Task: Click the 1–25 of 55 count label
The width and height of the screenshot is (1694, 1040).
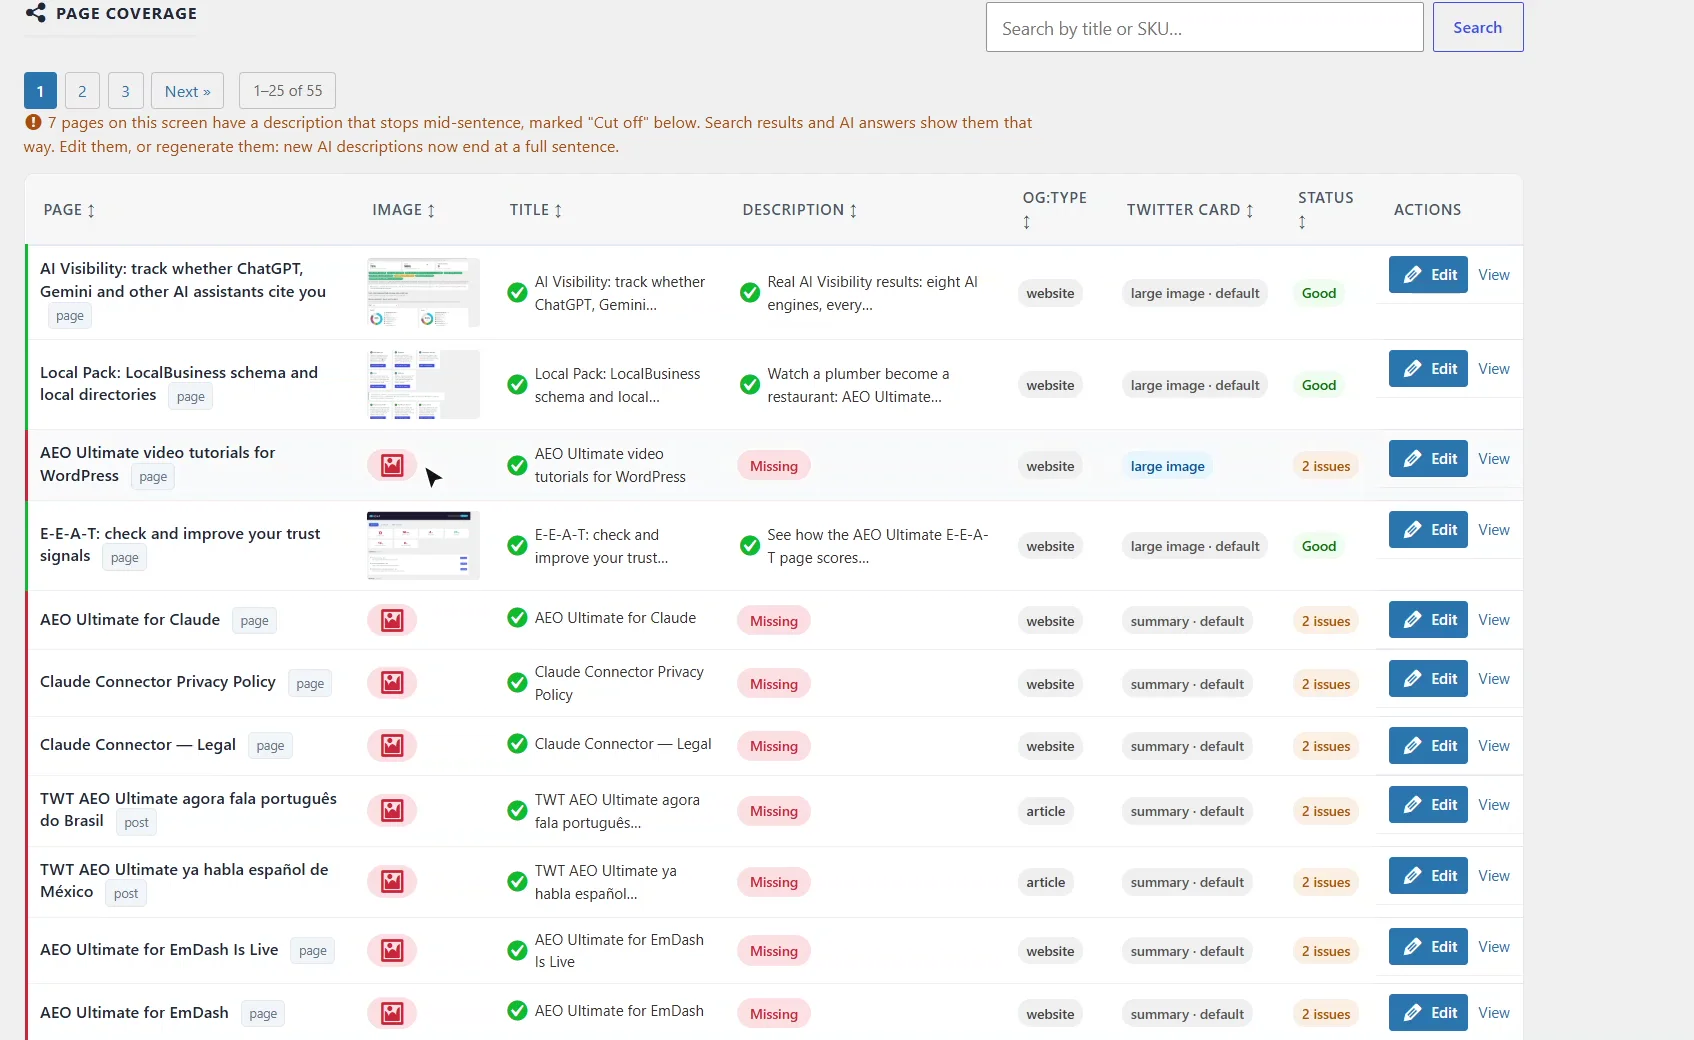Action: point(288,91)
